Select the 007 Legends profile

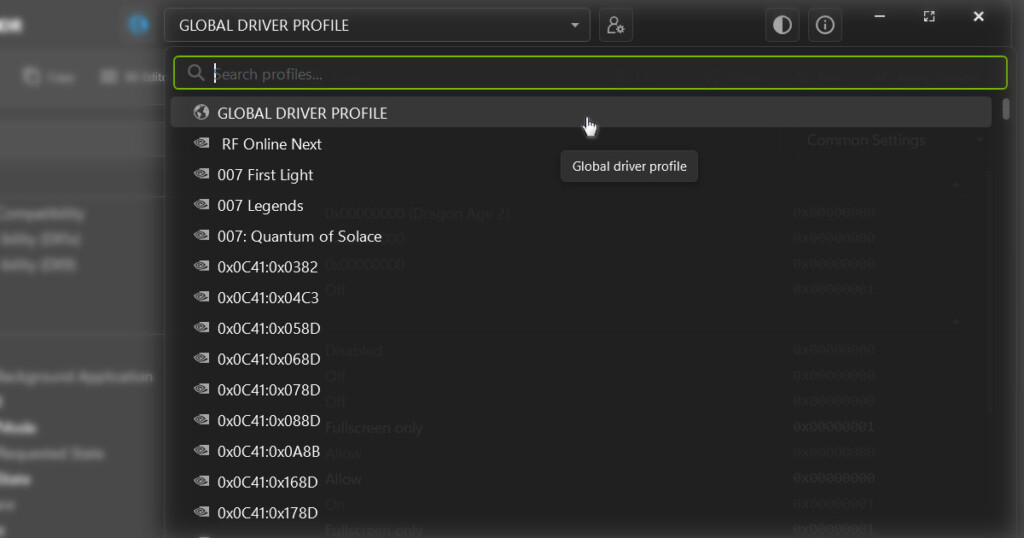(x=581, y=205)
